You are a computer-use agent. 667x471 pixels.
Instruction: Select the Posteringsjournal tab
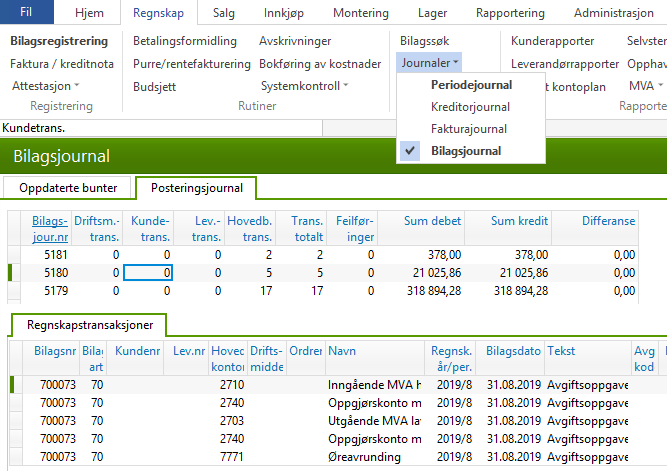[197, 188]
